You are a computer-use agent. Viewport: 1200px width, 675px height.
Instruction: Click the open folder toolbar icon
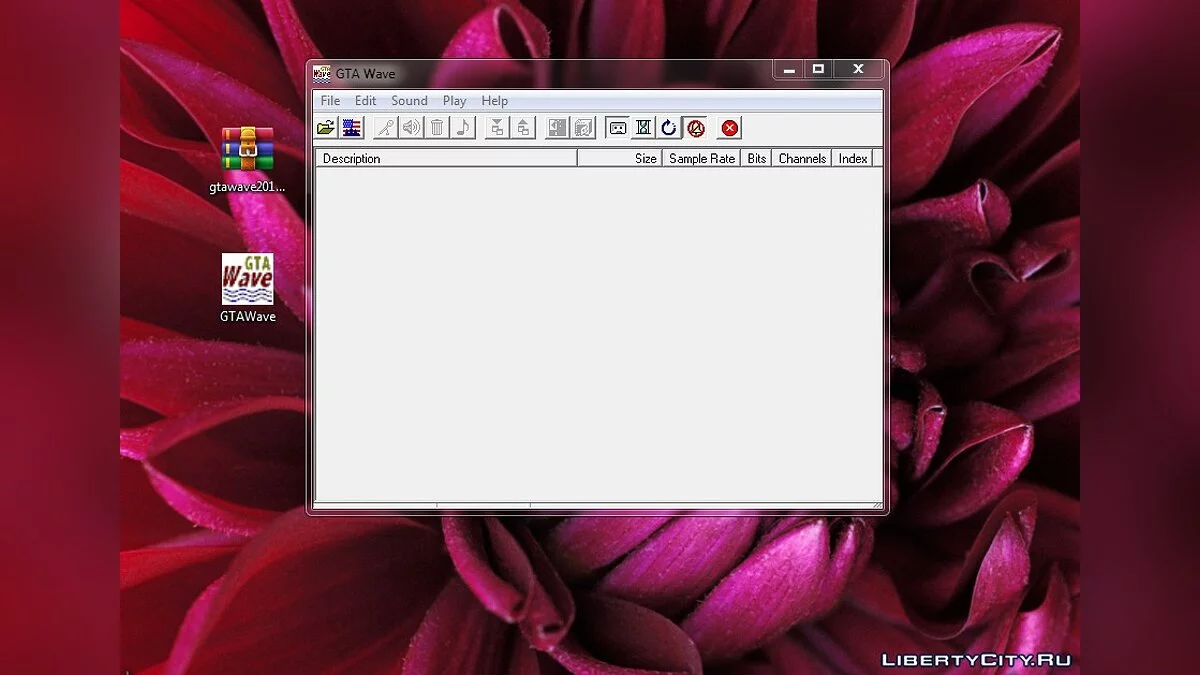(x=326, y=128)
